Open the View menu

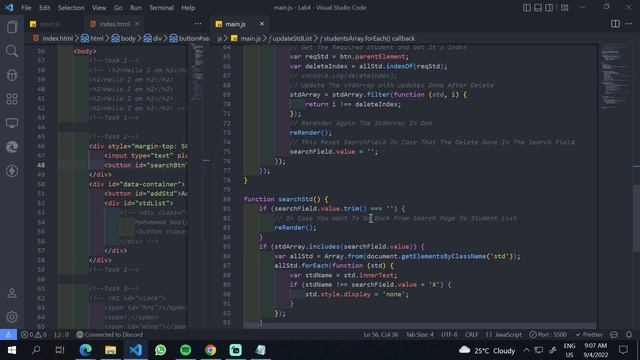(99, 8)
